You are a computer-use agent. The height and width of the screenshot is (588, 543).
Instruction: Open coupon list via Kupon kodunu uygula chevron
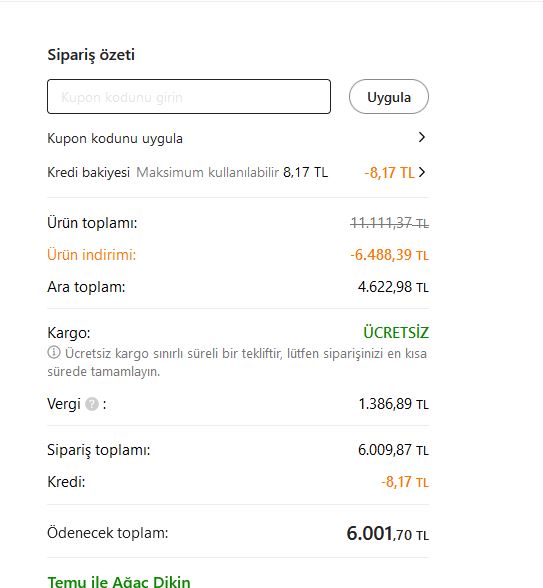(x=422, y=137)
